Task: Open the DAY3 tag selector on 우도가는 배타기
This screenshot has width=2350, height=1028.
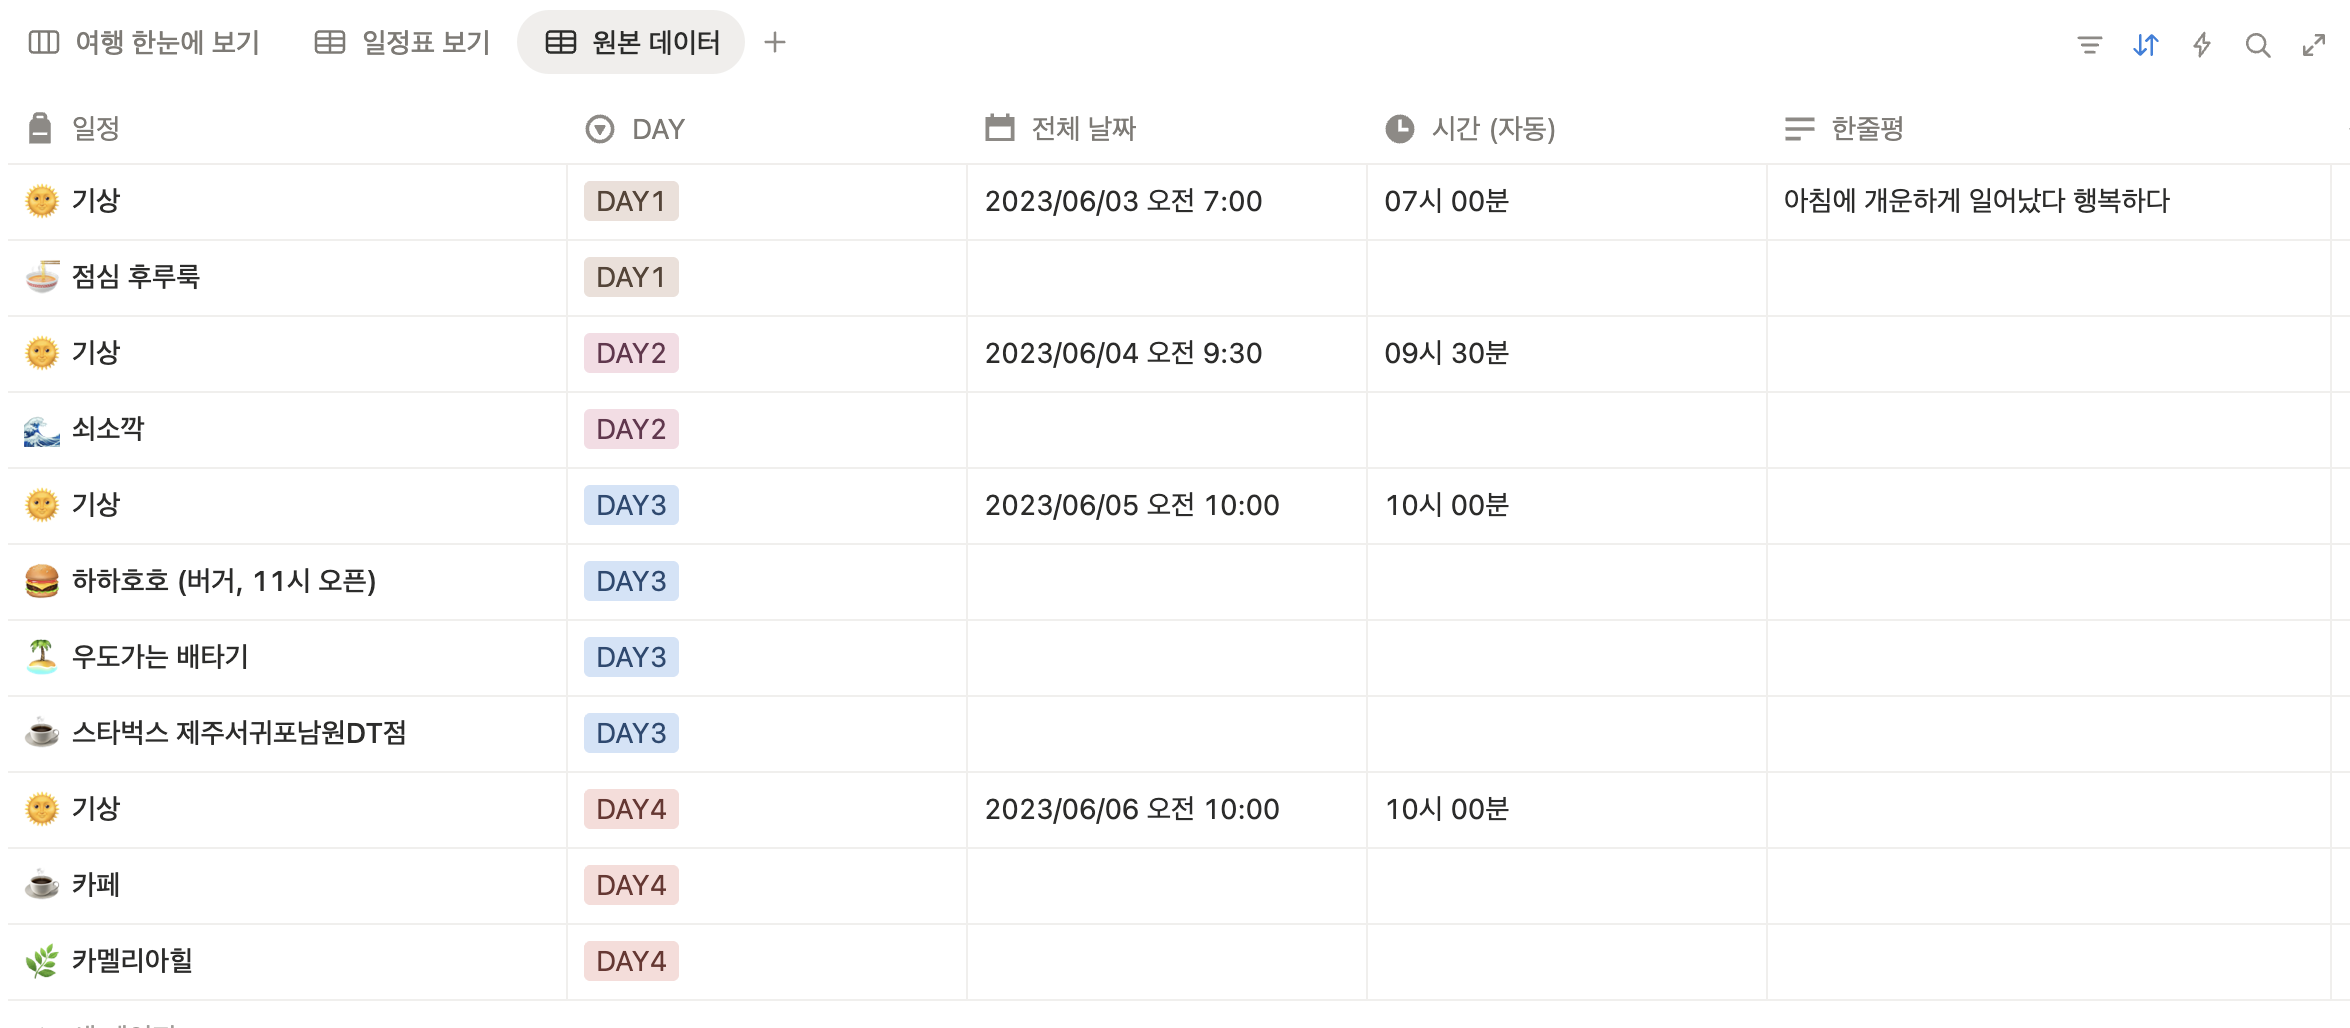Action: 630,657
